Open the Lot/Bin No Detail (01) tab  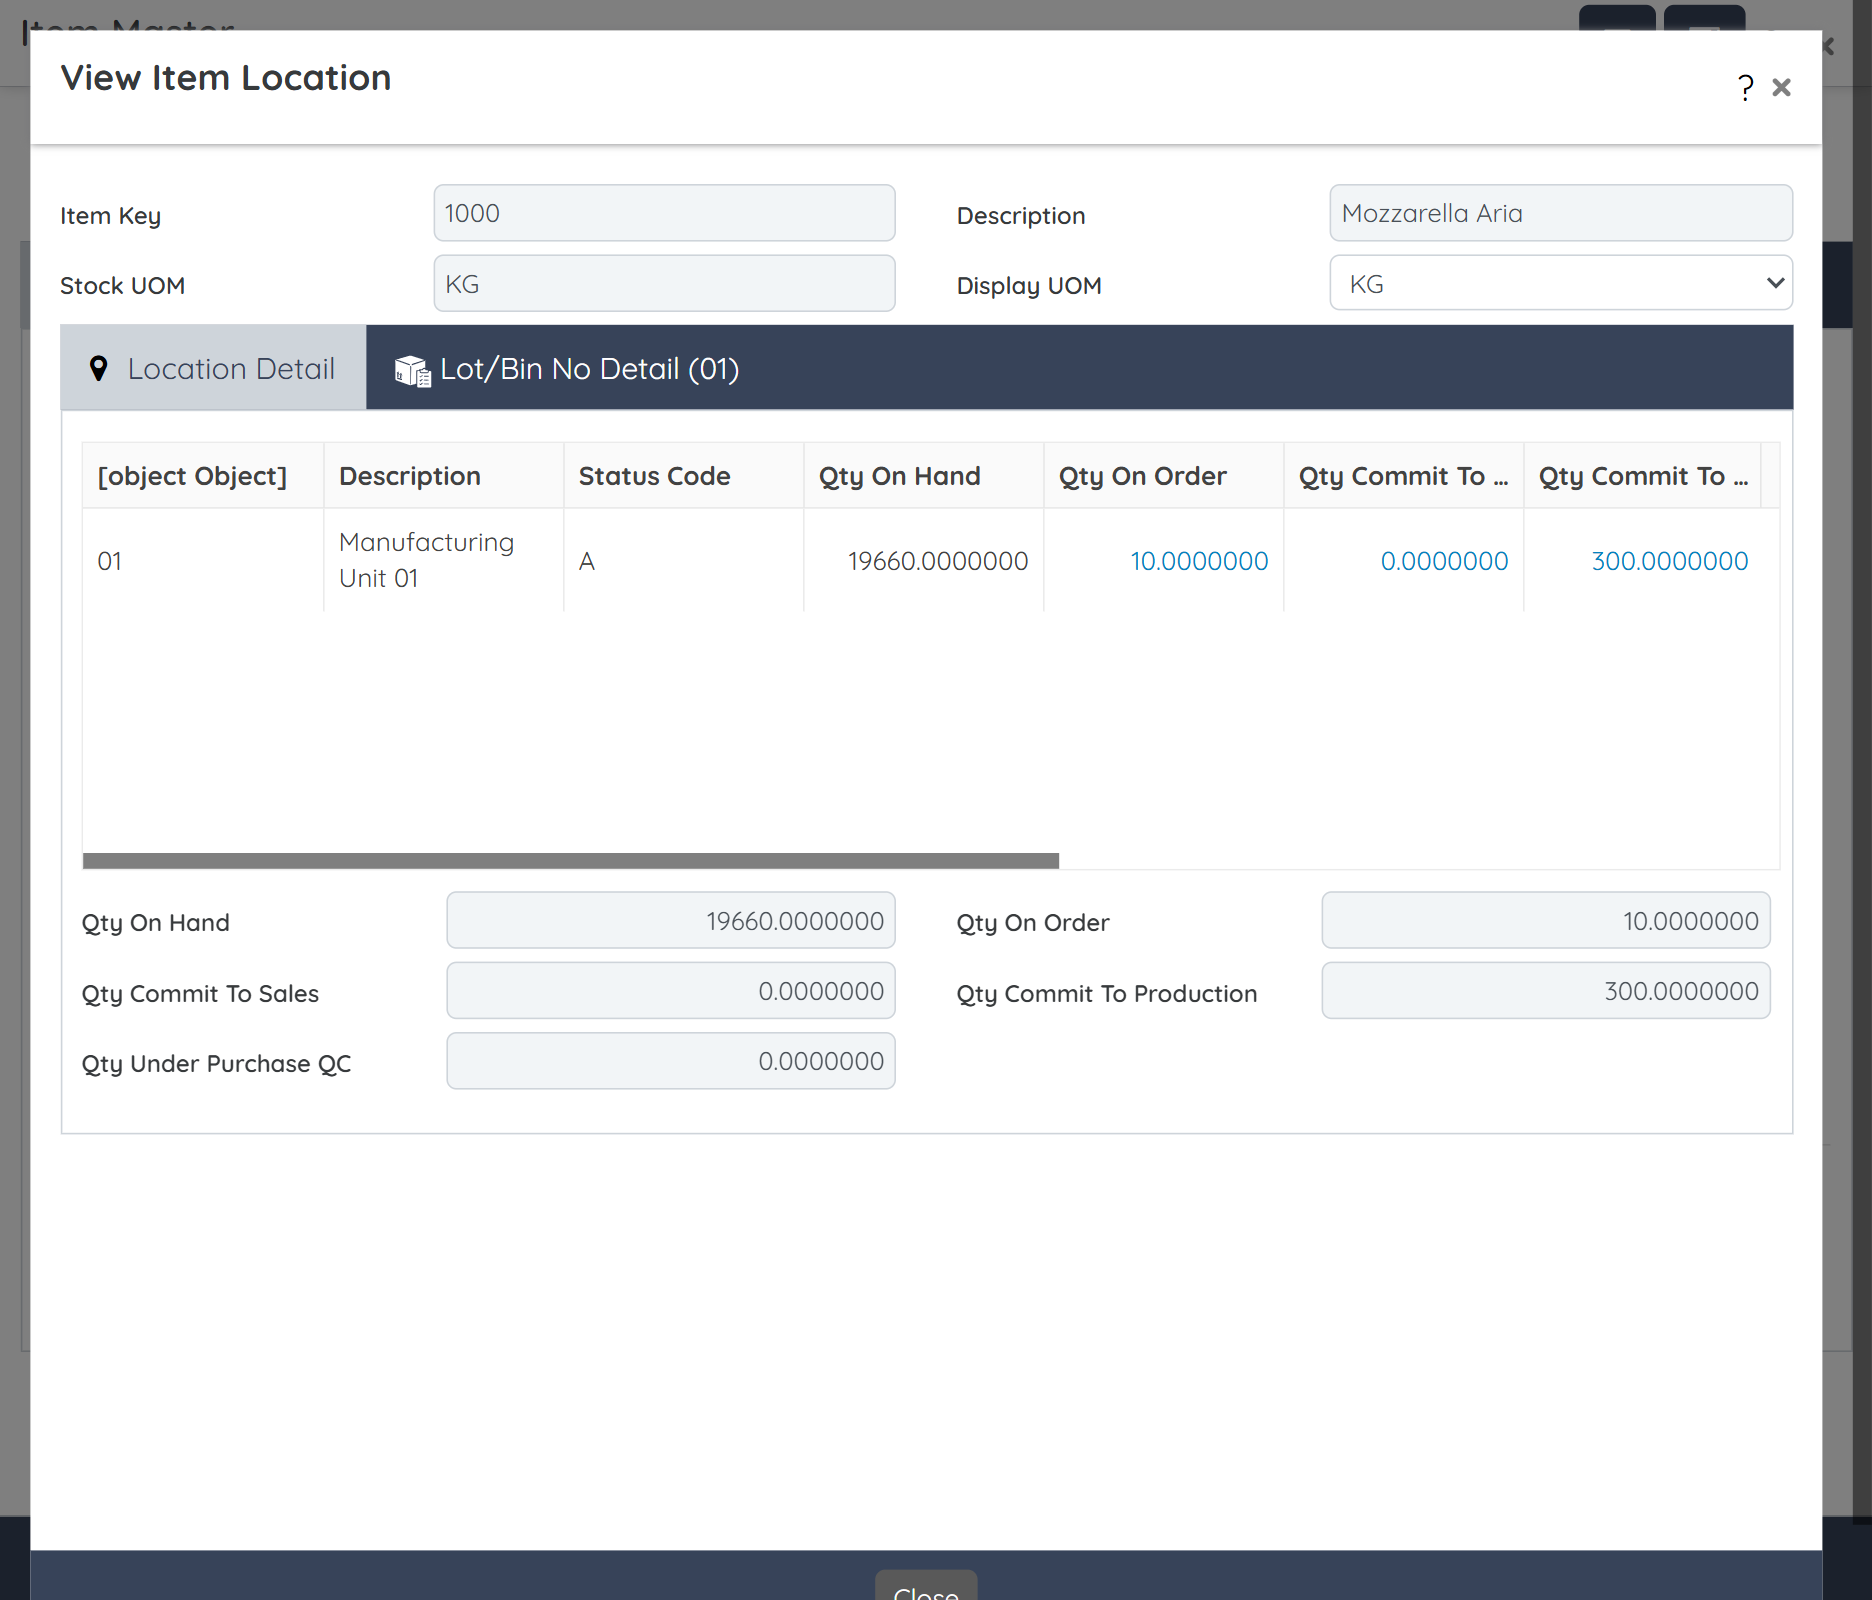[567, 368]
